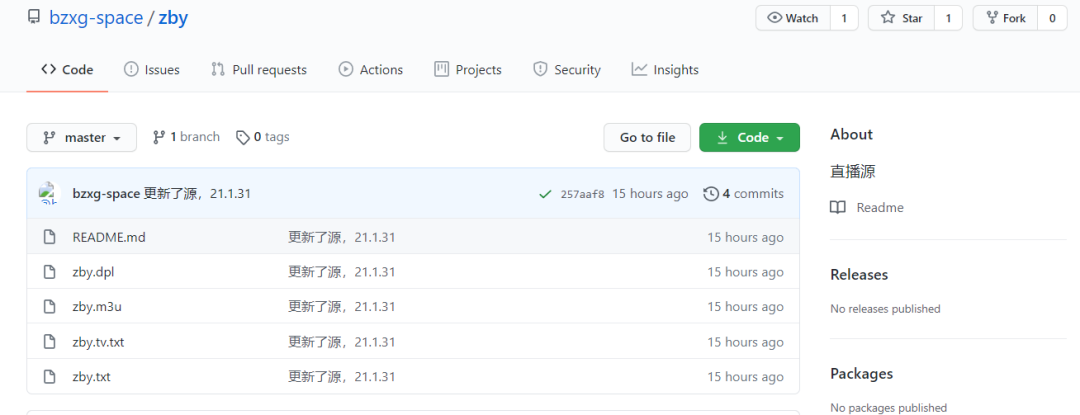This screenshot has width=1080, height=415.
Task: Click the file icon beside zby.tv.txt
Action: pos(49,342)
